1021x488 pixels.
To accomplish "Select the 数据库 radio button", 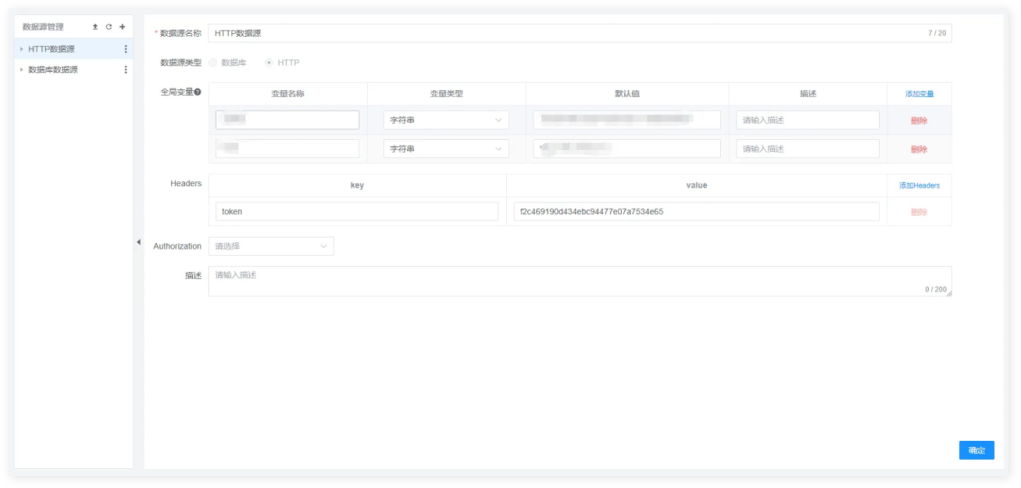I will click(213, 63).
